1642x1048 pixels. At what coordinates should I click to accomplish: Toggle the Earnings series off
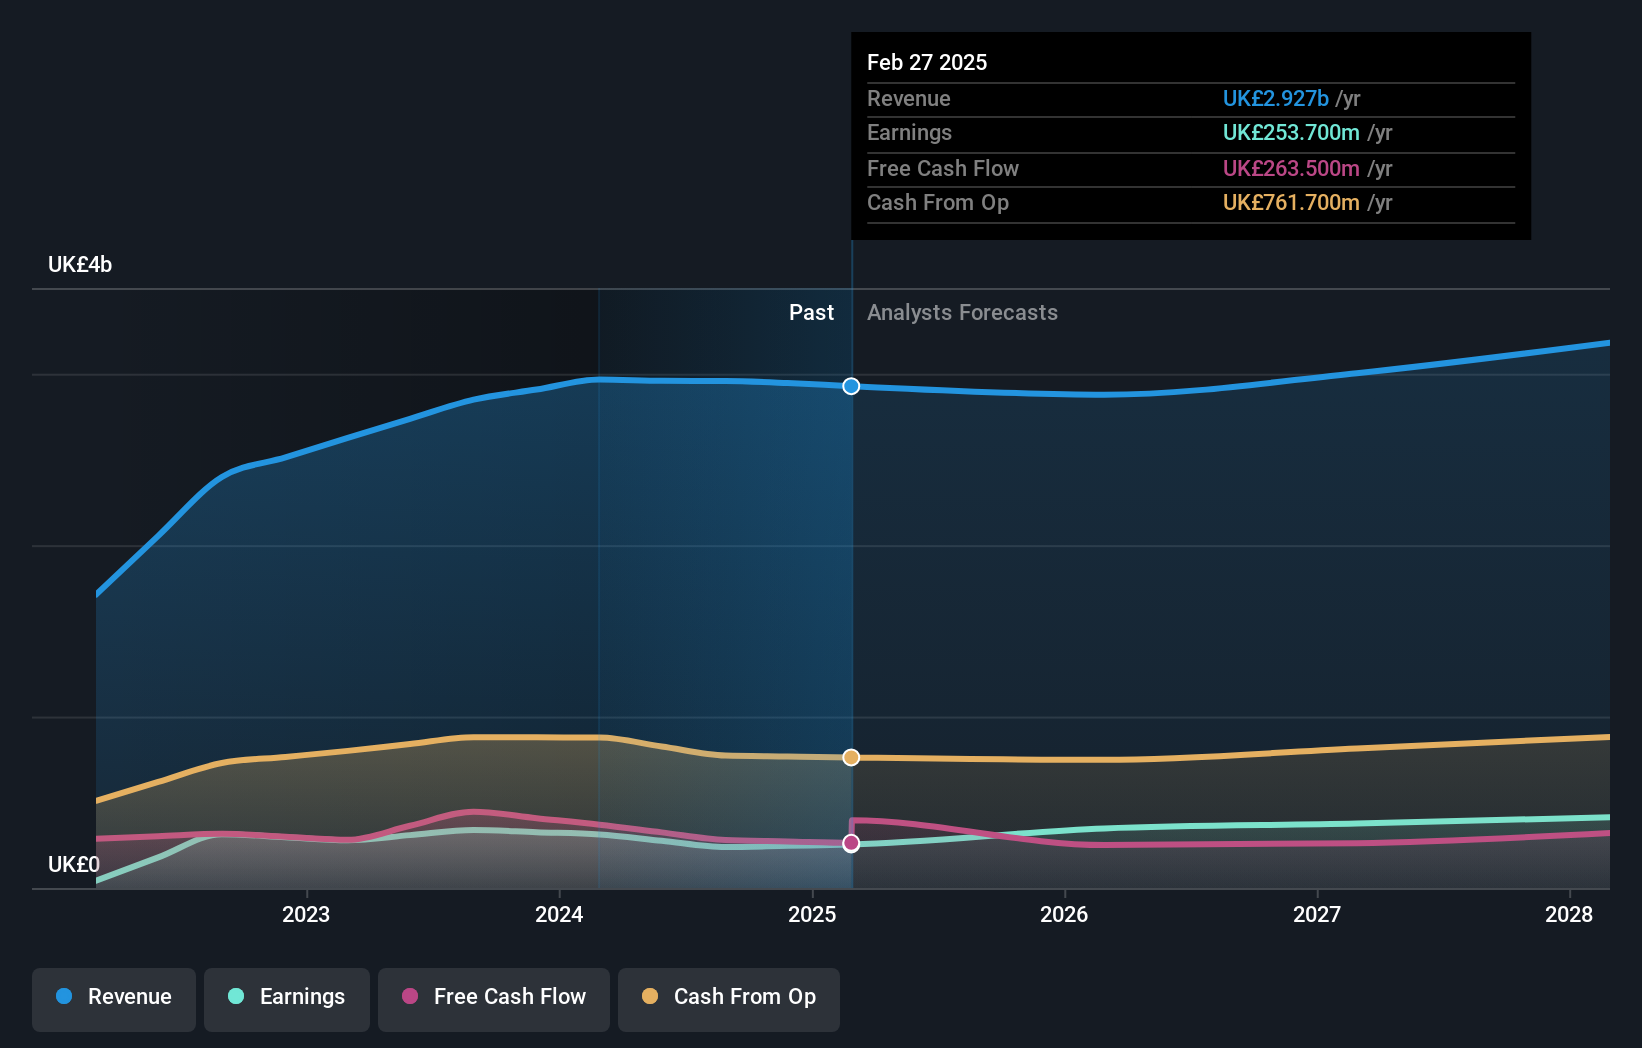point(286,997)
